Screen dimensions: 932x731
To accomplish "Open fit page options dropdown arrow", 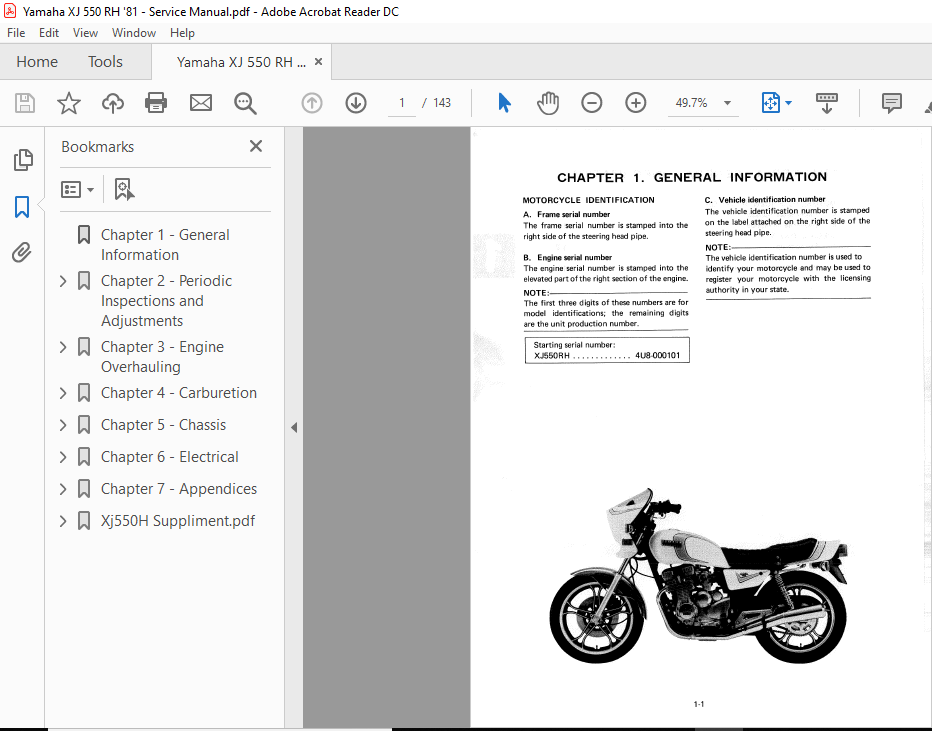I will click(789, 103).
